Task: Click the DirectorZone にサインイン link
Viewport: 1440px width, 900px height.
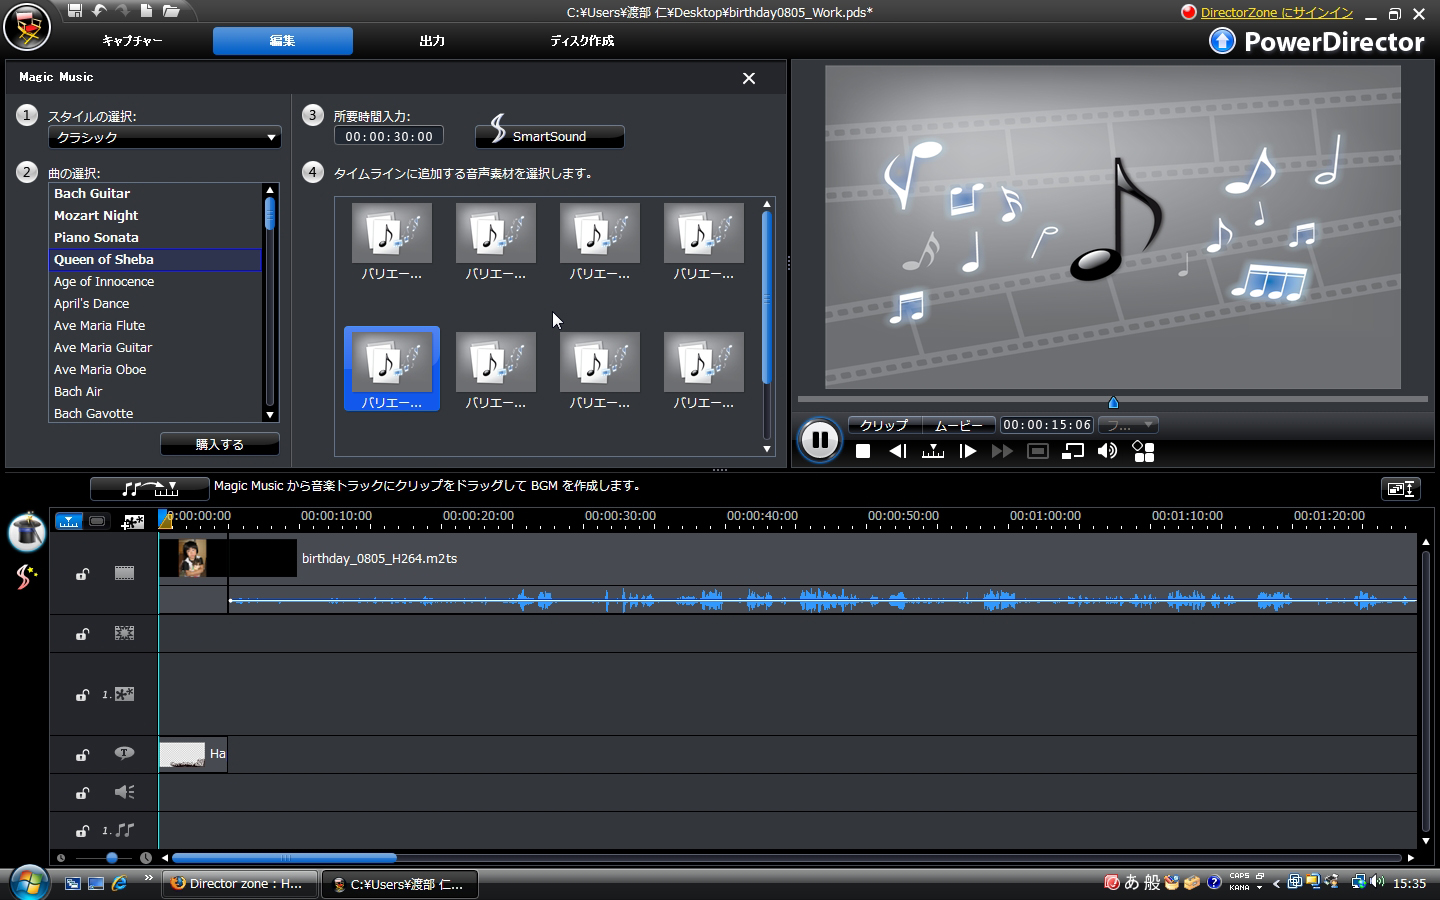Action: 1277,13
